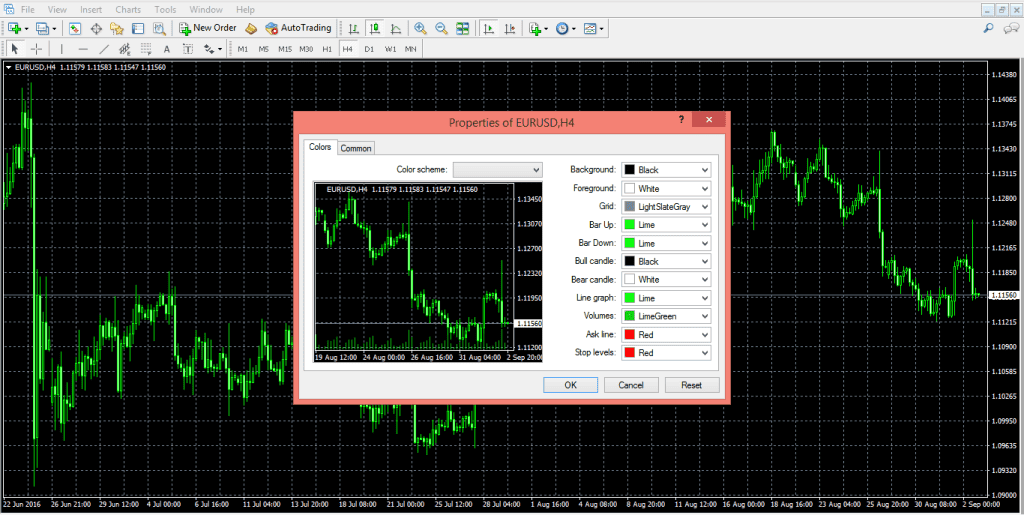Open the Bull candle color dropdown

666,261
